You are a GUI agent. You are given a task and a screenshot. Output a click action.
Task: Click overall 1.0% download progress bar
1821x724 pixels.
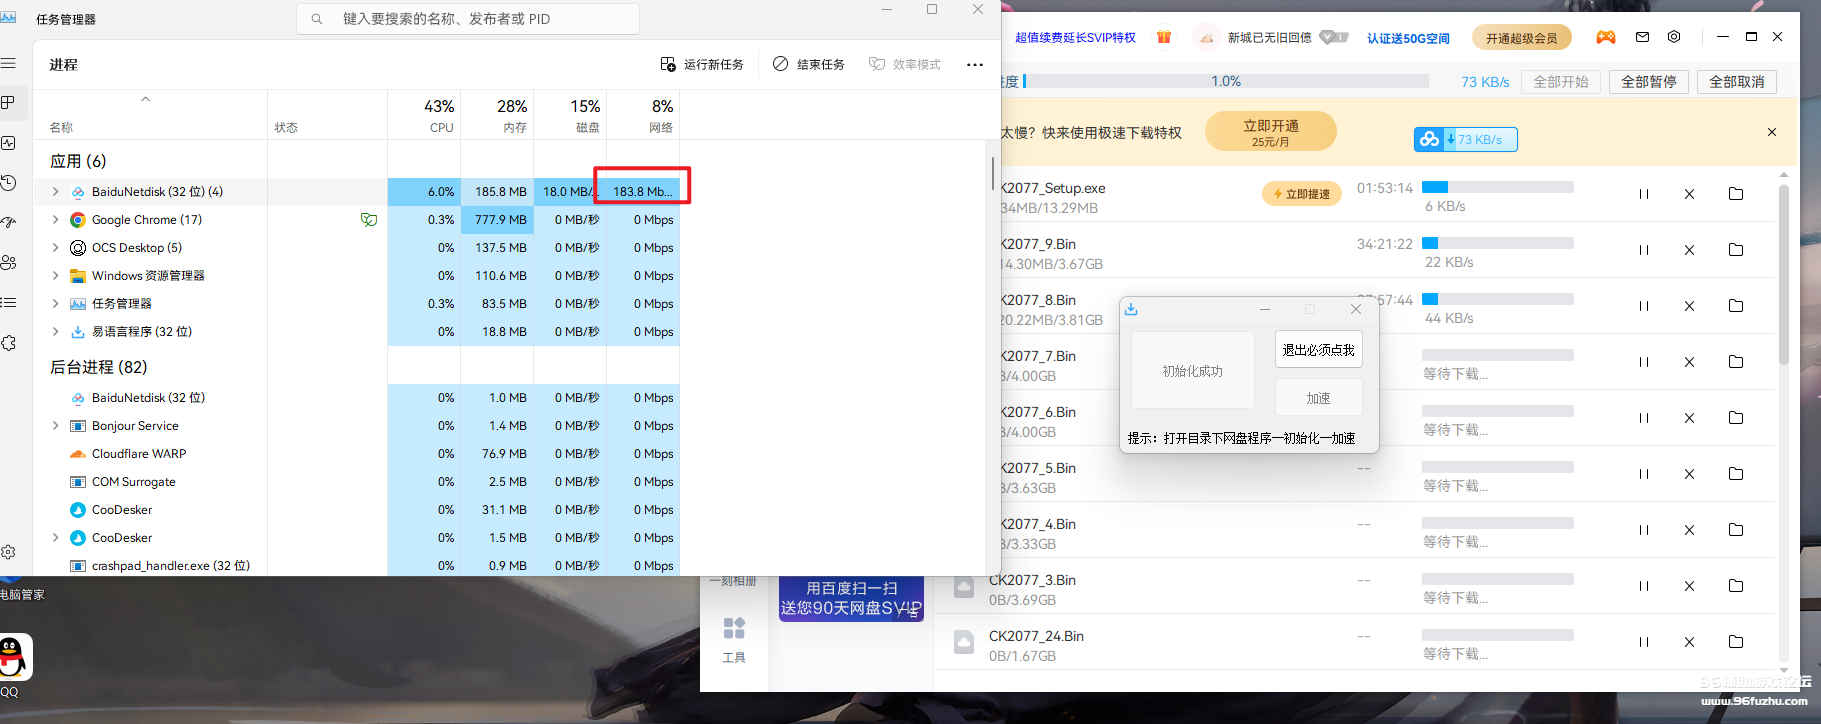[x=1226, y=81]
